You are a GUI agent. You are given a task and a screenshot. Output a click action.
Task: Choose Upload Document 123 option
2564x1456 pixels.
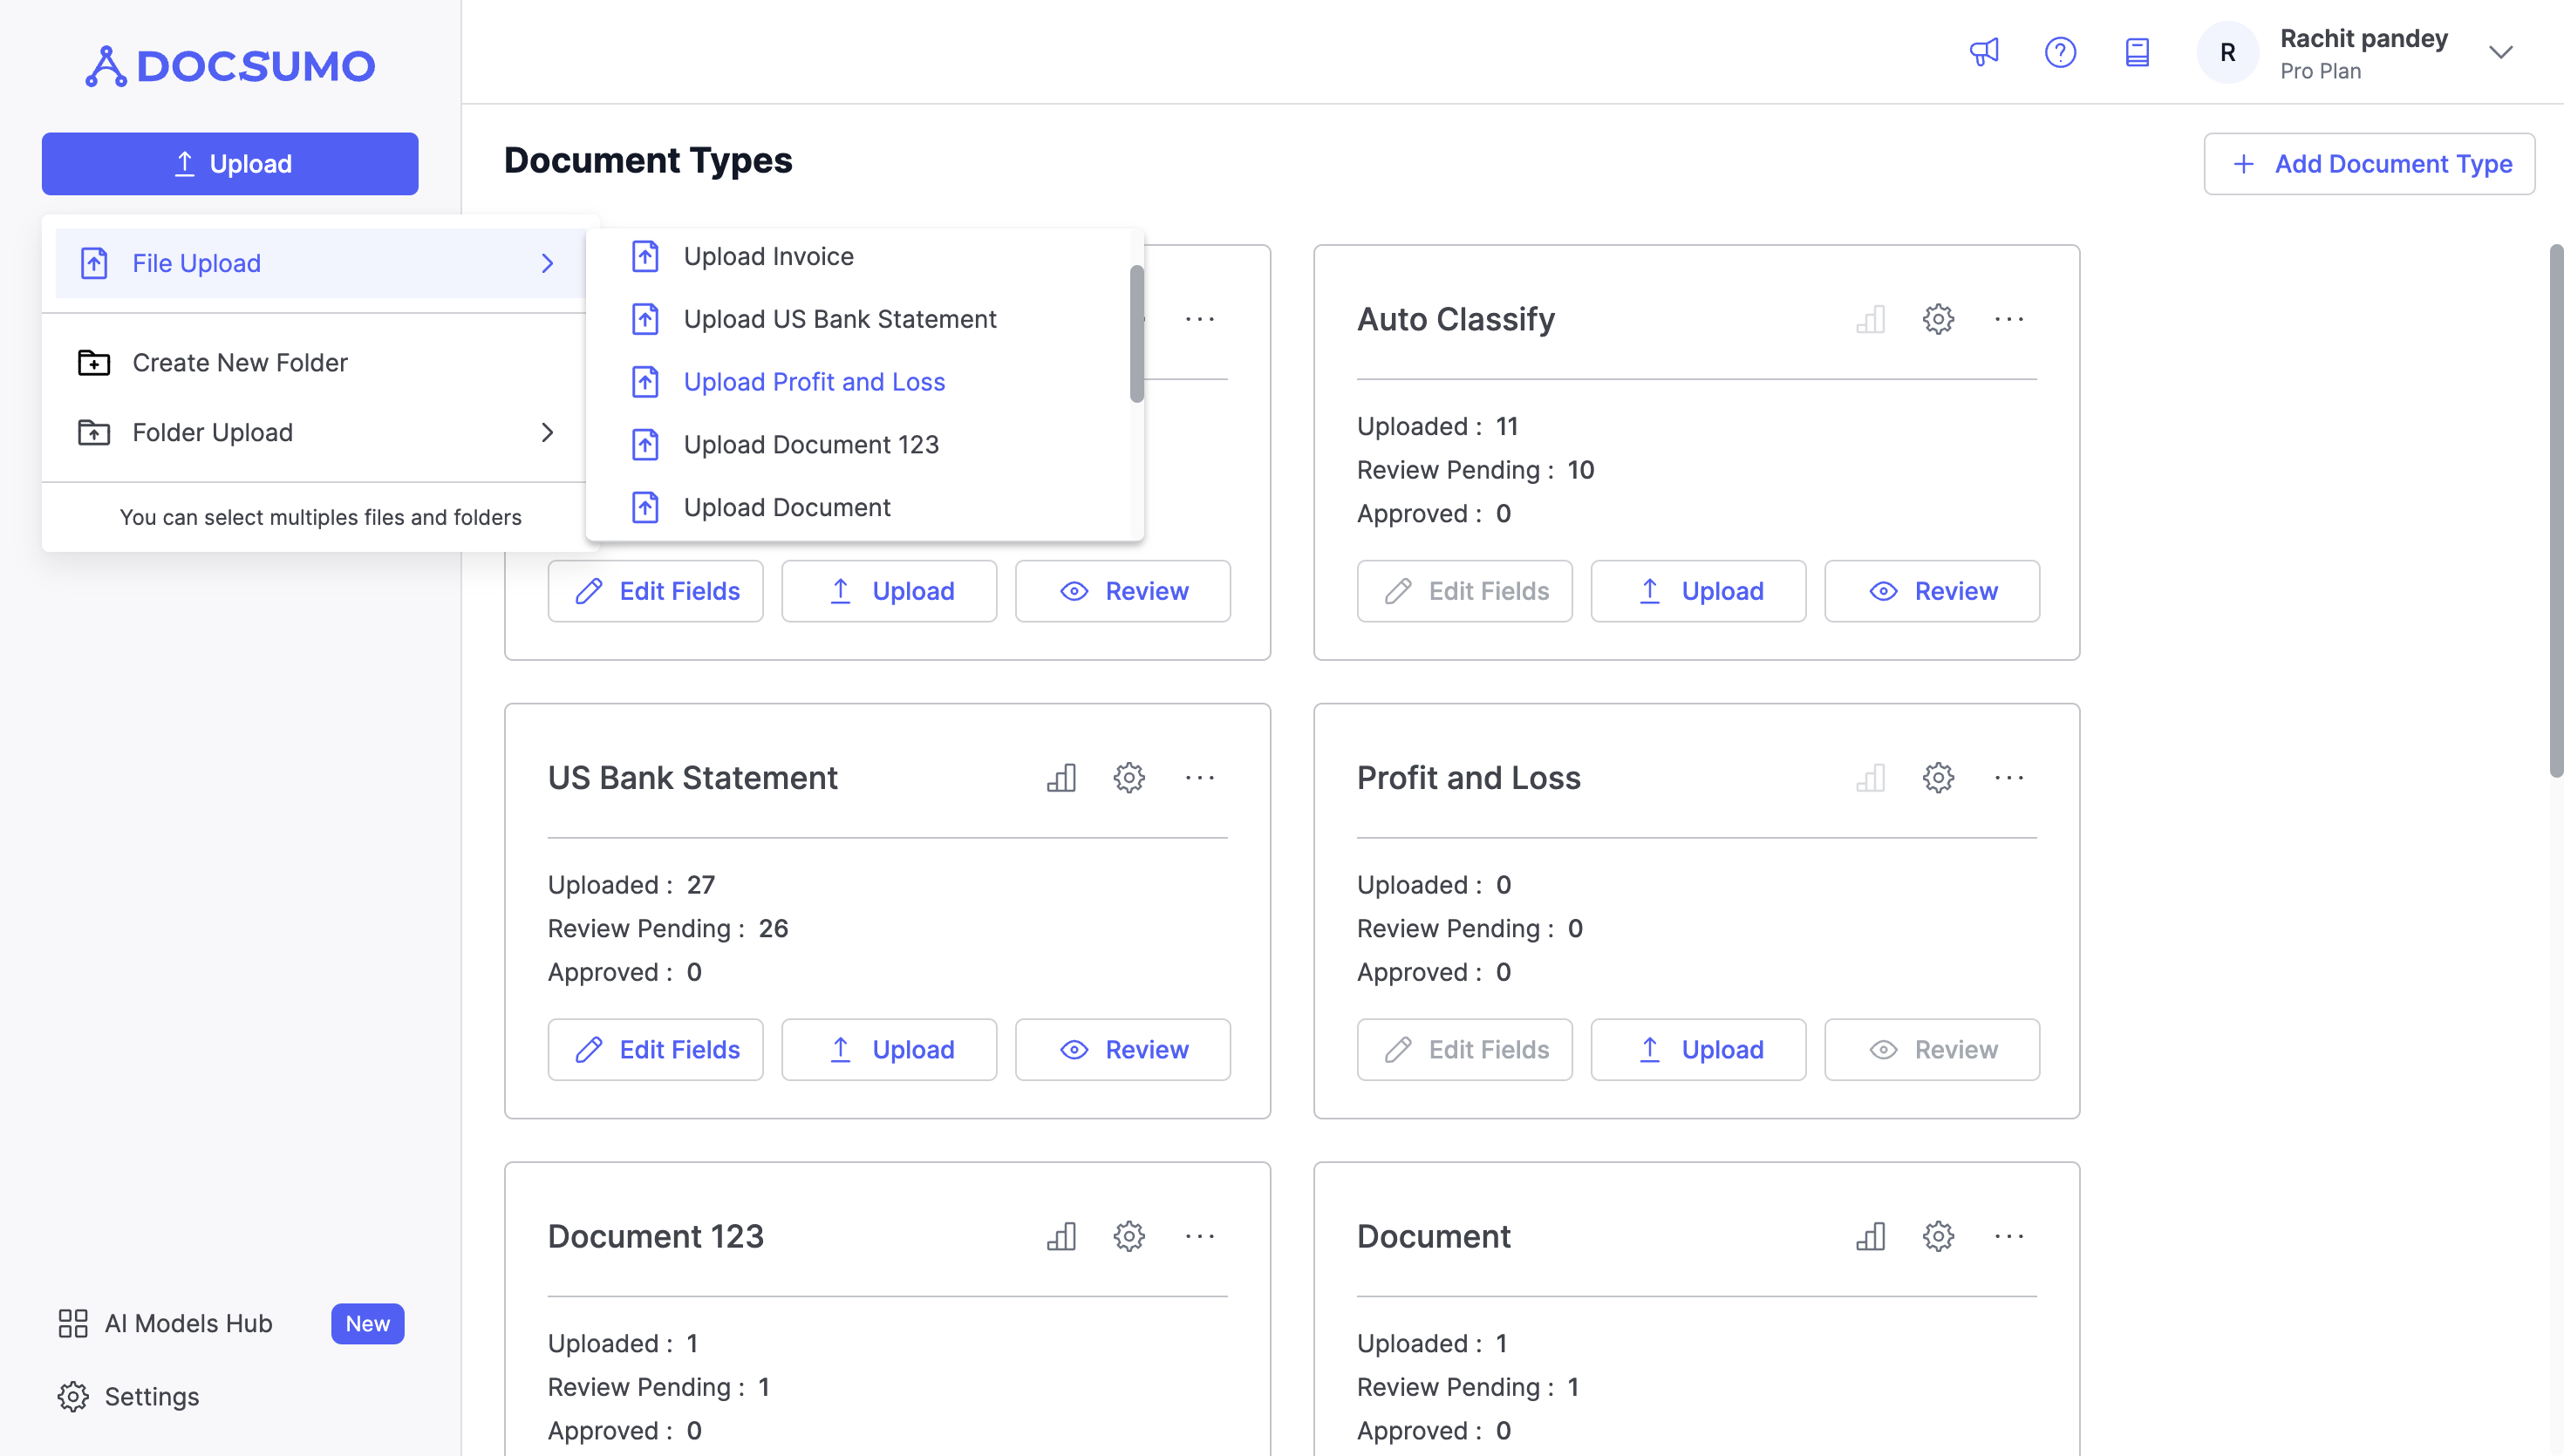point(860,445)
